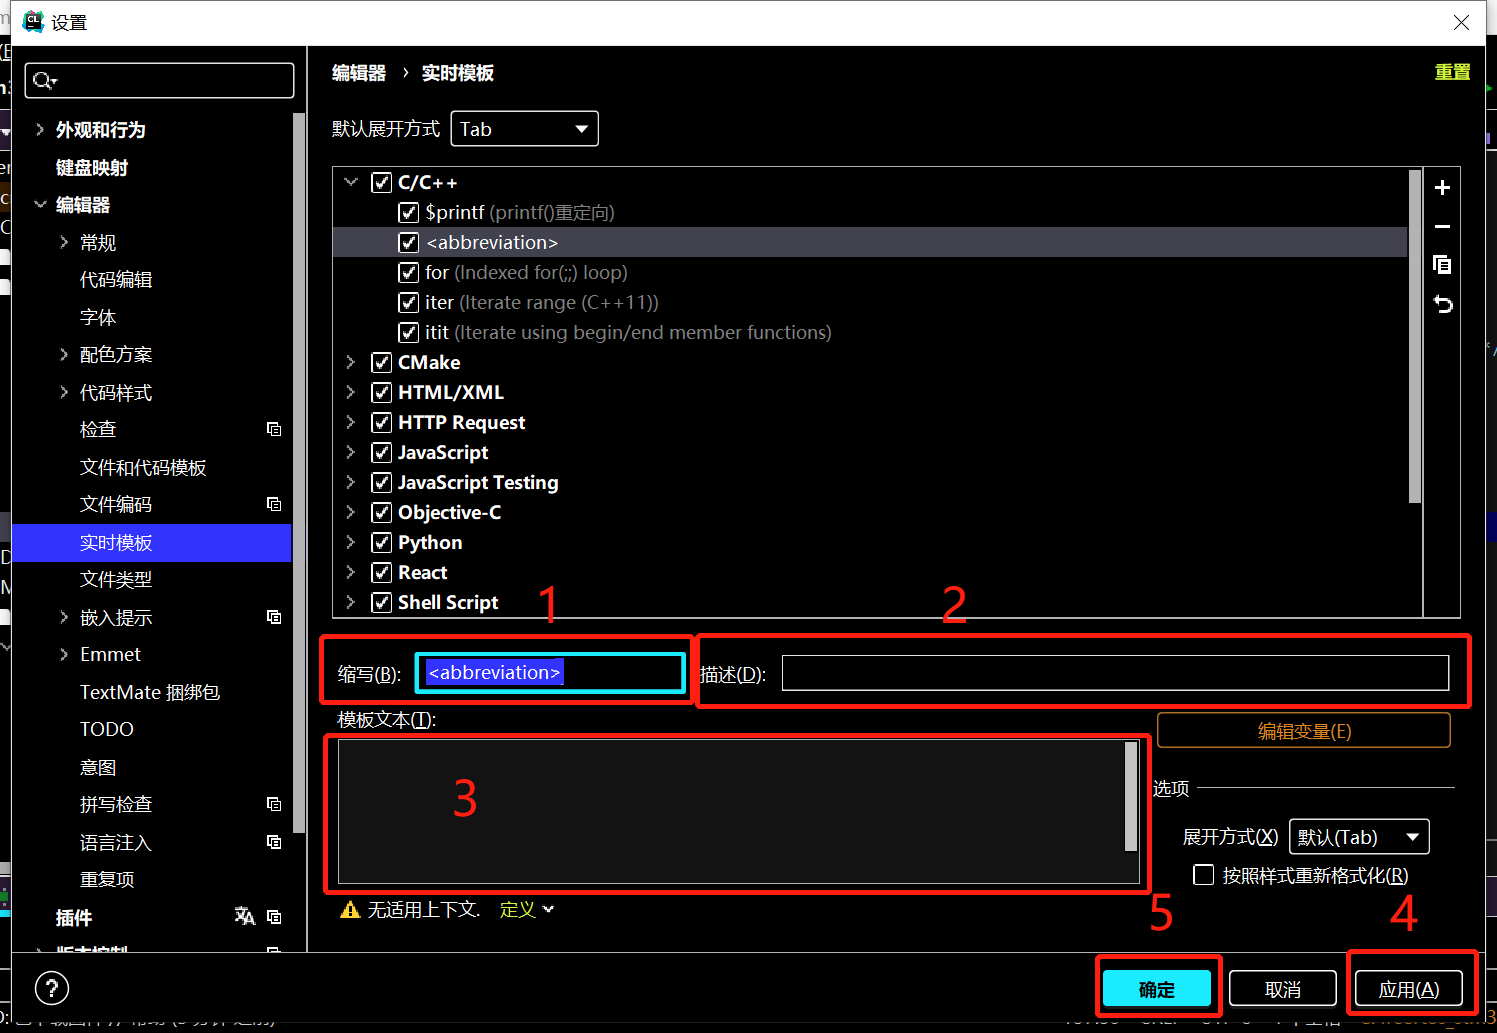Click the CLion logo in the title bar
The width and height of the screenshot is (1497, 1033).
coord(33,21)
